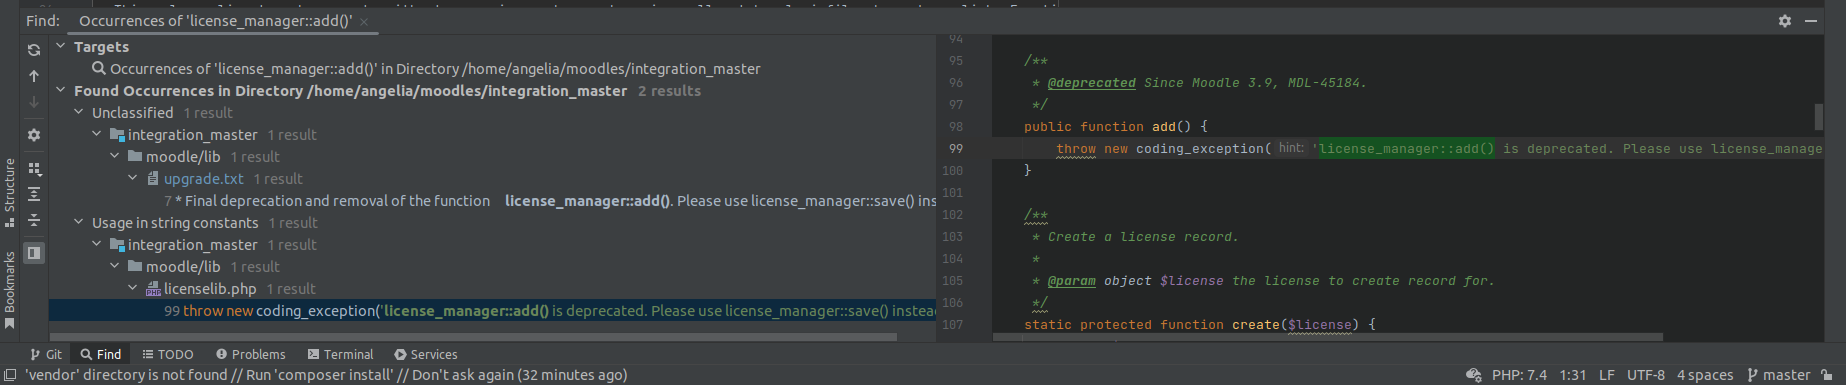
Task: Collapse all results with Collapse All icon
Action: pos(34,220)
